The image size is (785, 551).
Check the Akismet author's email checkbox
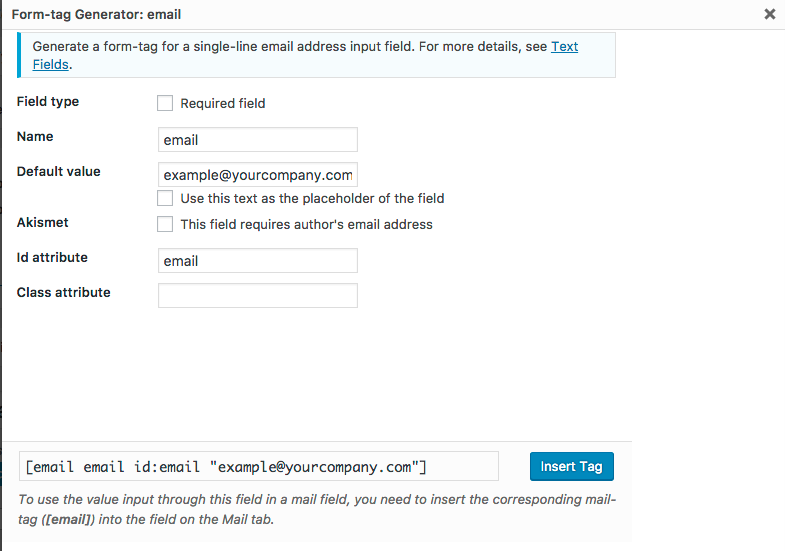165,224
